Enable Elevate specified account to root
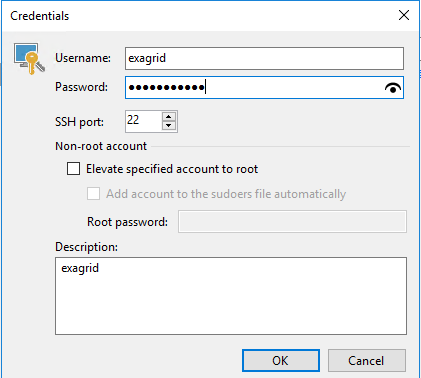 click(x=73, y=169)
